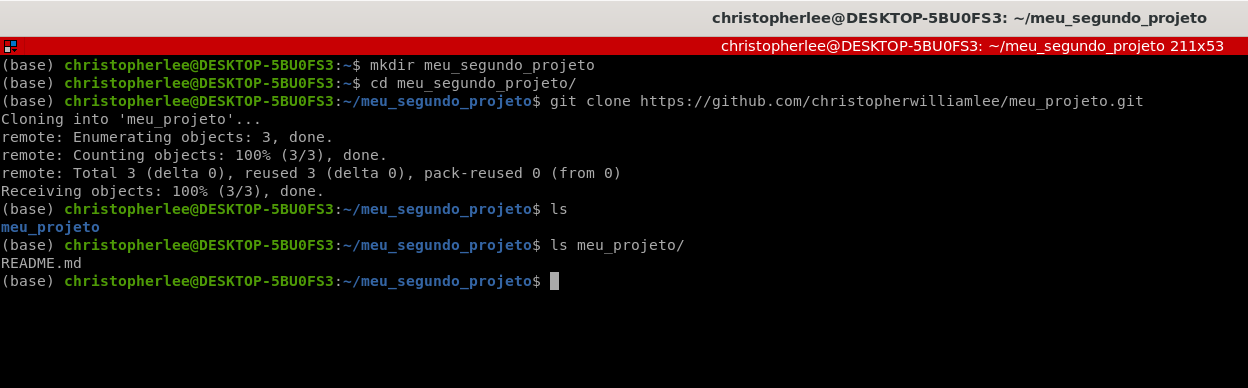Click the 'Enumerating objects' output line

coord(167,137)
